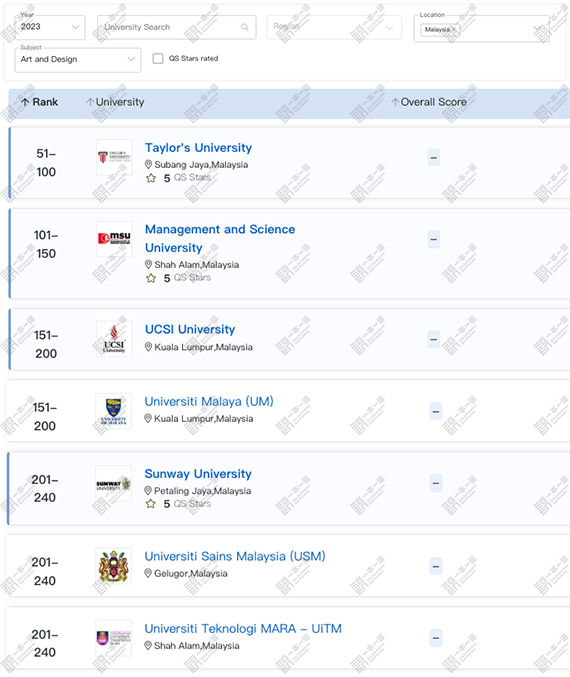
Task: Open the Year 2023 dropdown
Action: [50, 27]
